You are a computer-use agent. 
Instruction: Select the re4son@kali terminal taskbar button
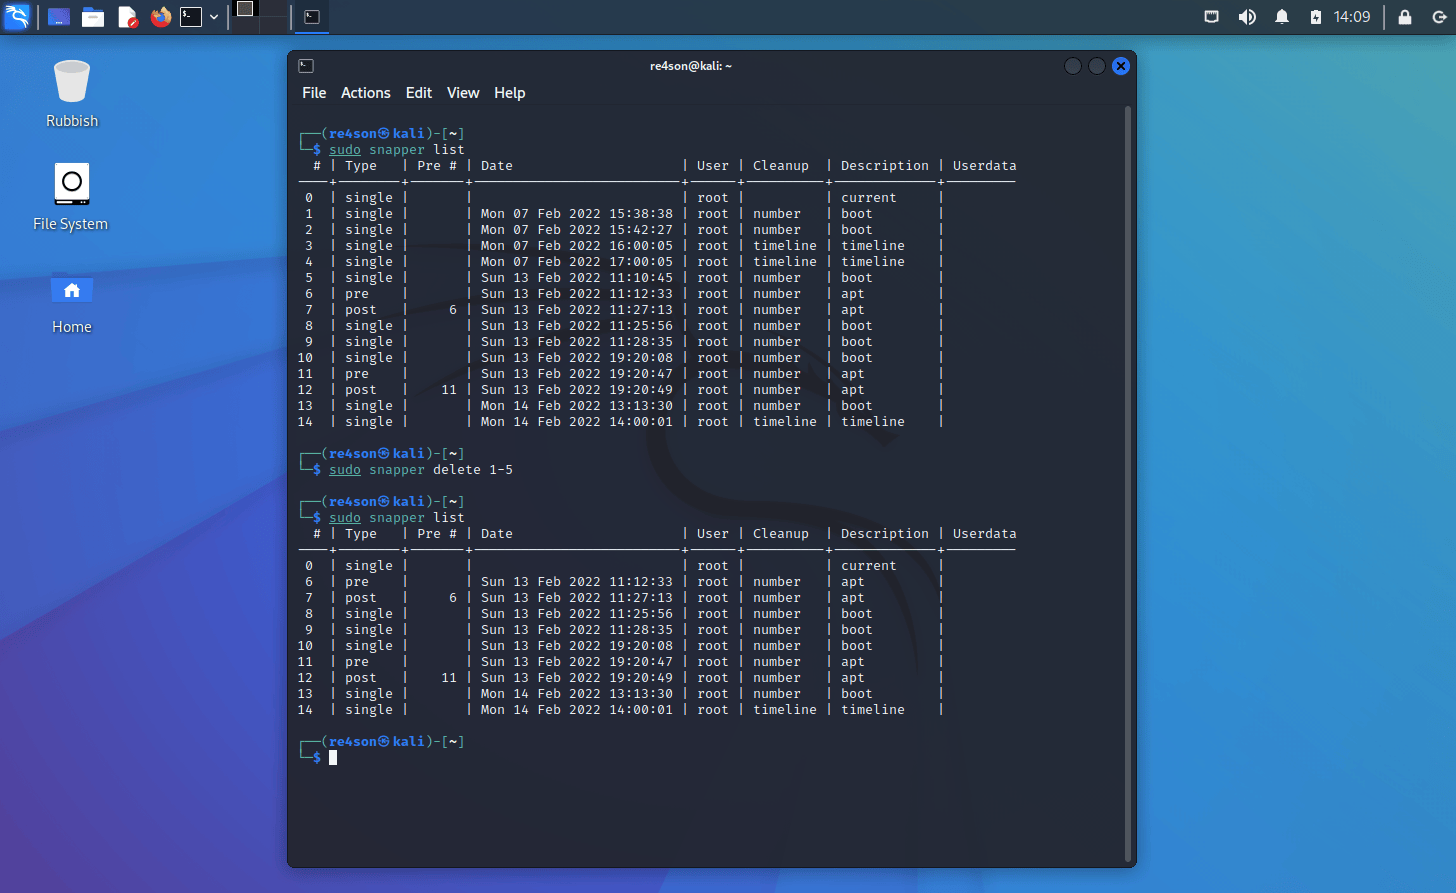pyautogui.click(x=312, y=17)
